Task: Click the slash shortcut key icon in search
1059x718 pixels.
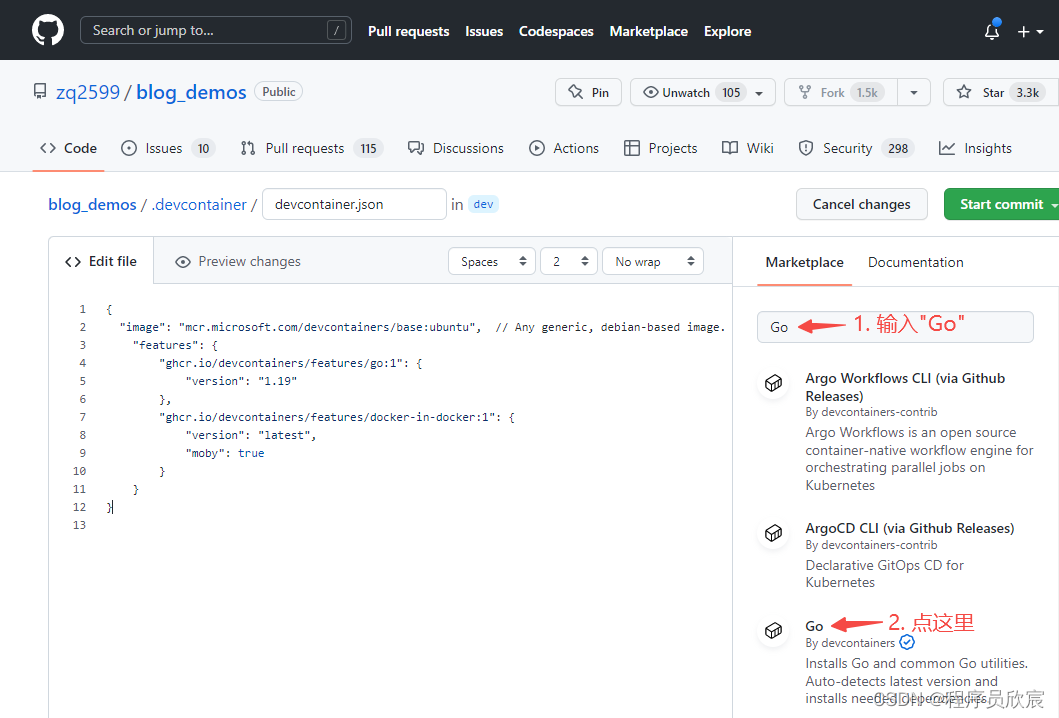Action: (336, 30)
